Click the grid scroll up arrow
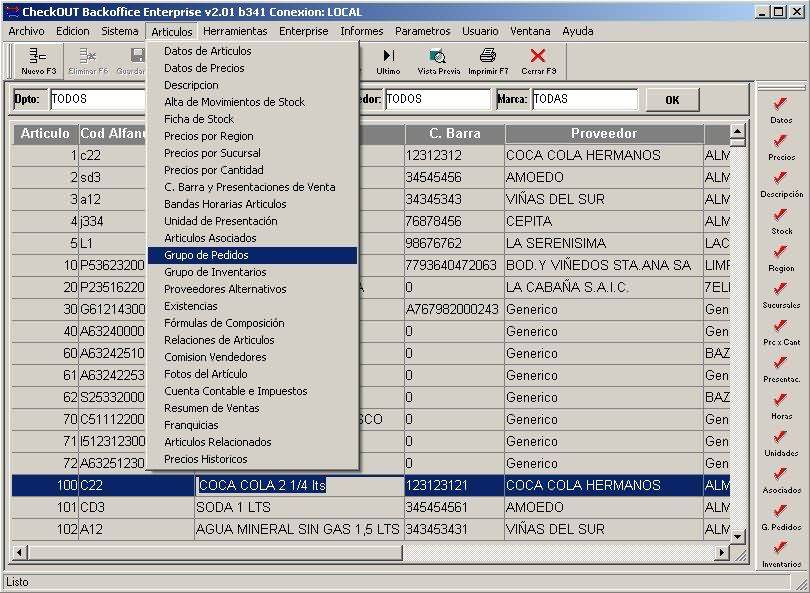Image resolution: width=810 pixels, height=593 pixels. pos(737,131)
